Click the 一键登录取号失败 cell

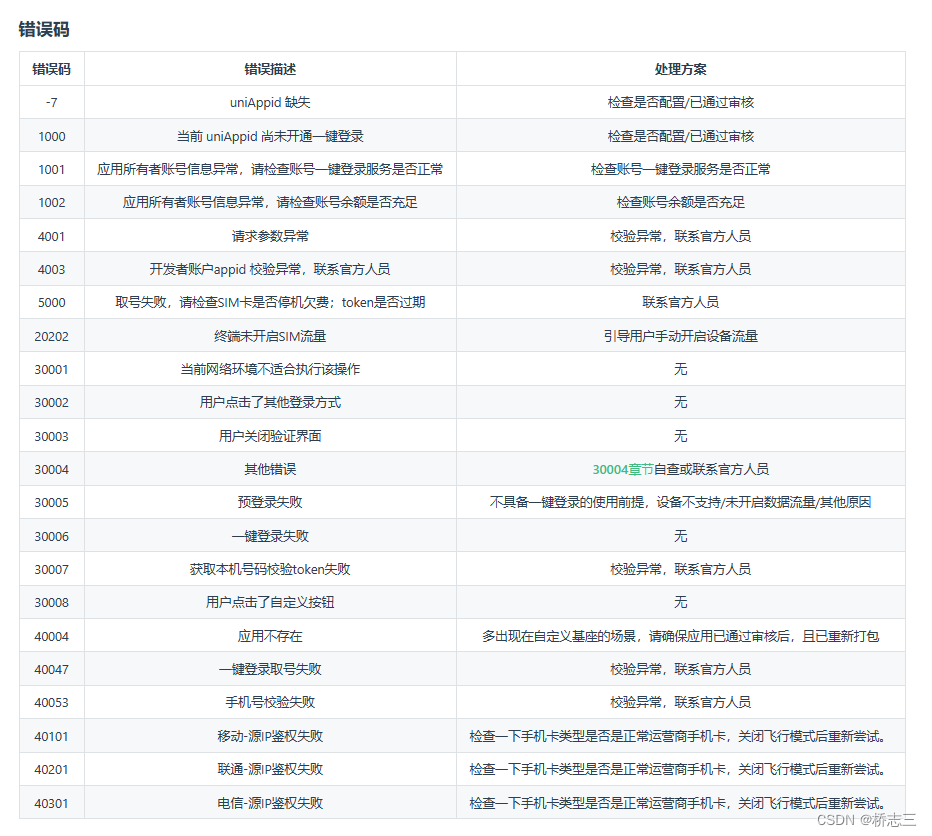271,669
